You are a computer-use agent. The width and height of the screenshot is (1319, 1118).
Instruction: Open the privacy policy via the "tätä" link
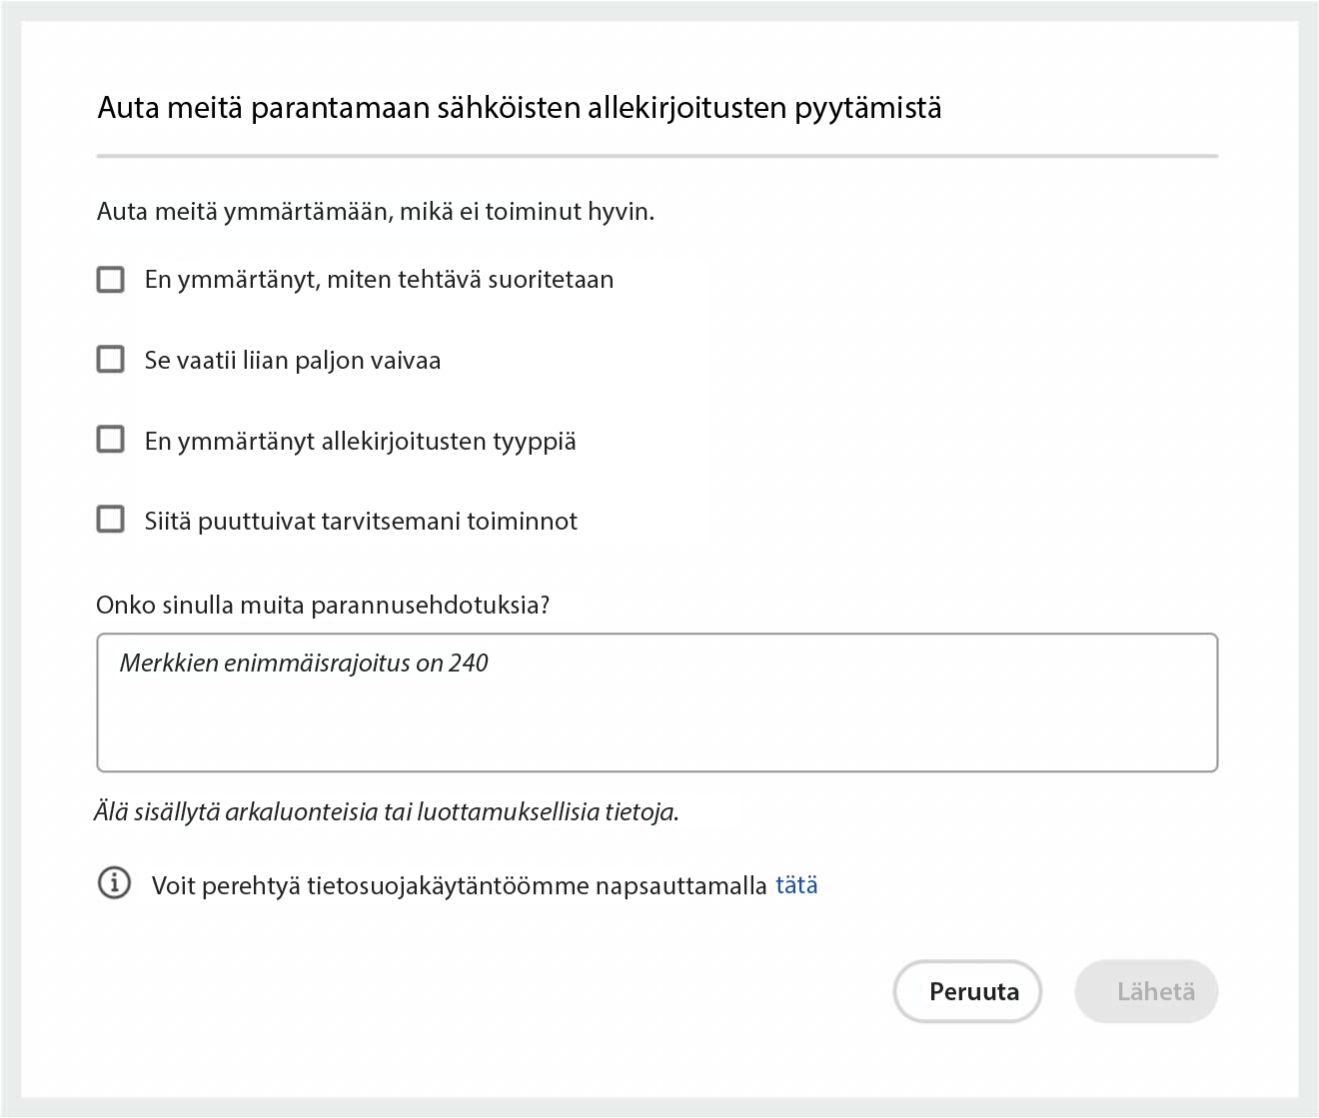796,884
